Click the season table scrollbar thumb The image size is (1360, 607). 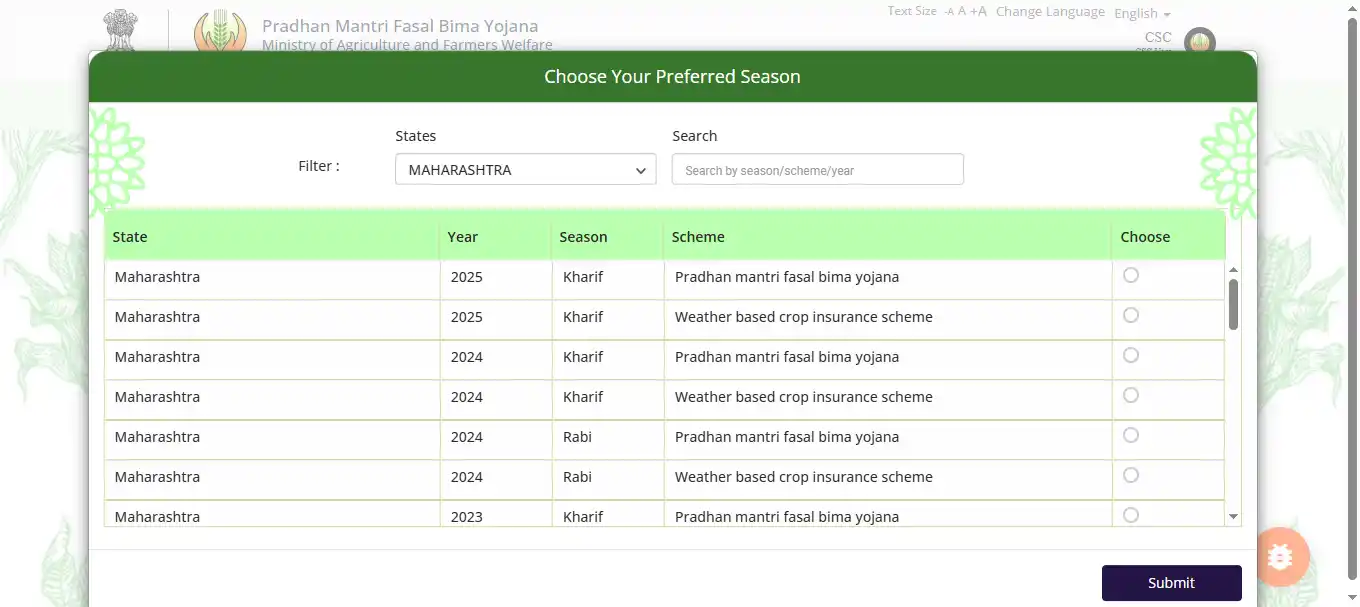tap(1233, 304)
